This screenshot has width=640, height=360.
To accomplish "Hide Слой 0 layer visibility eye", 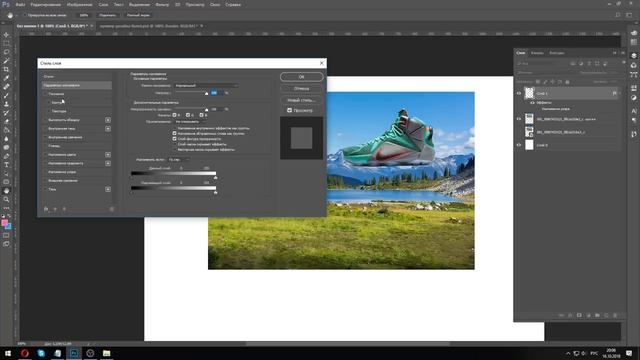I will 519,145.
